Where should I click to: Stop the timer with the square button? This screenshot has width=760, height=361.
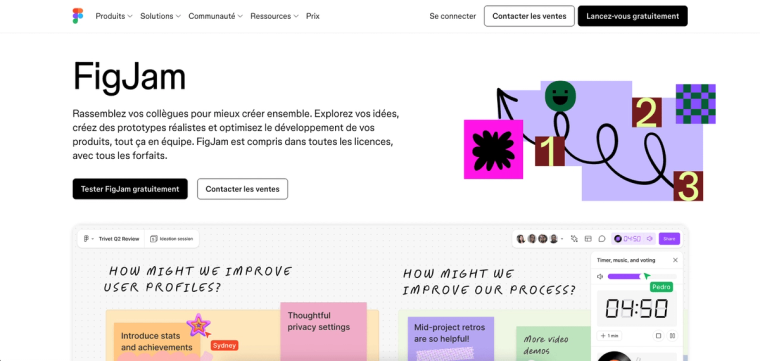click(658, 335)
